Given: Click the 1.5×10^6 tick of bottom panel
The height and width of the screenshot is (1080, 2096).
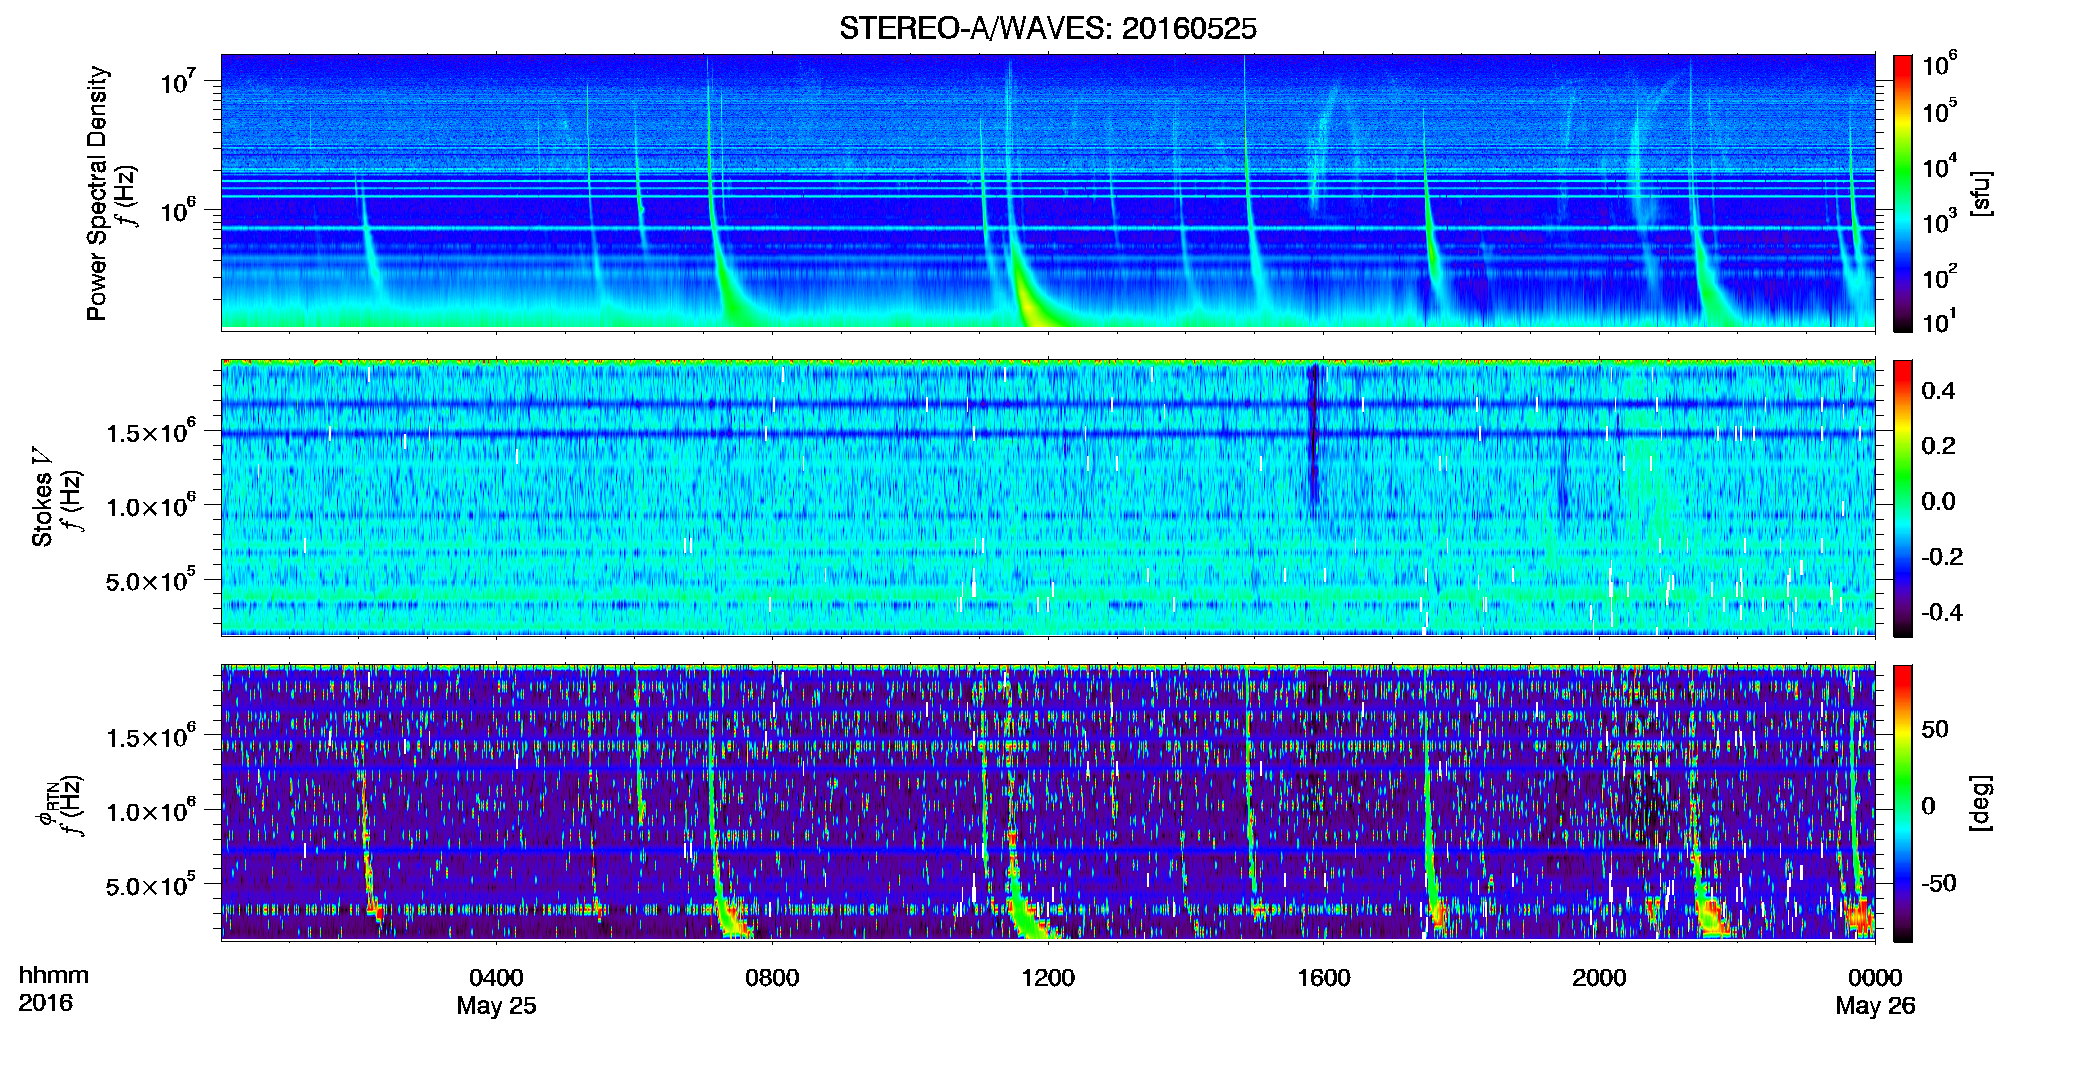Looking at the screenshot, I should 151,737.
